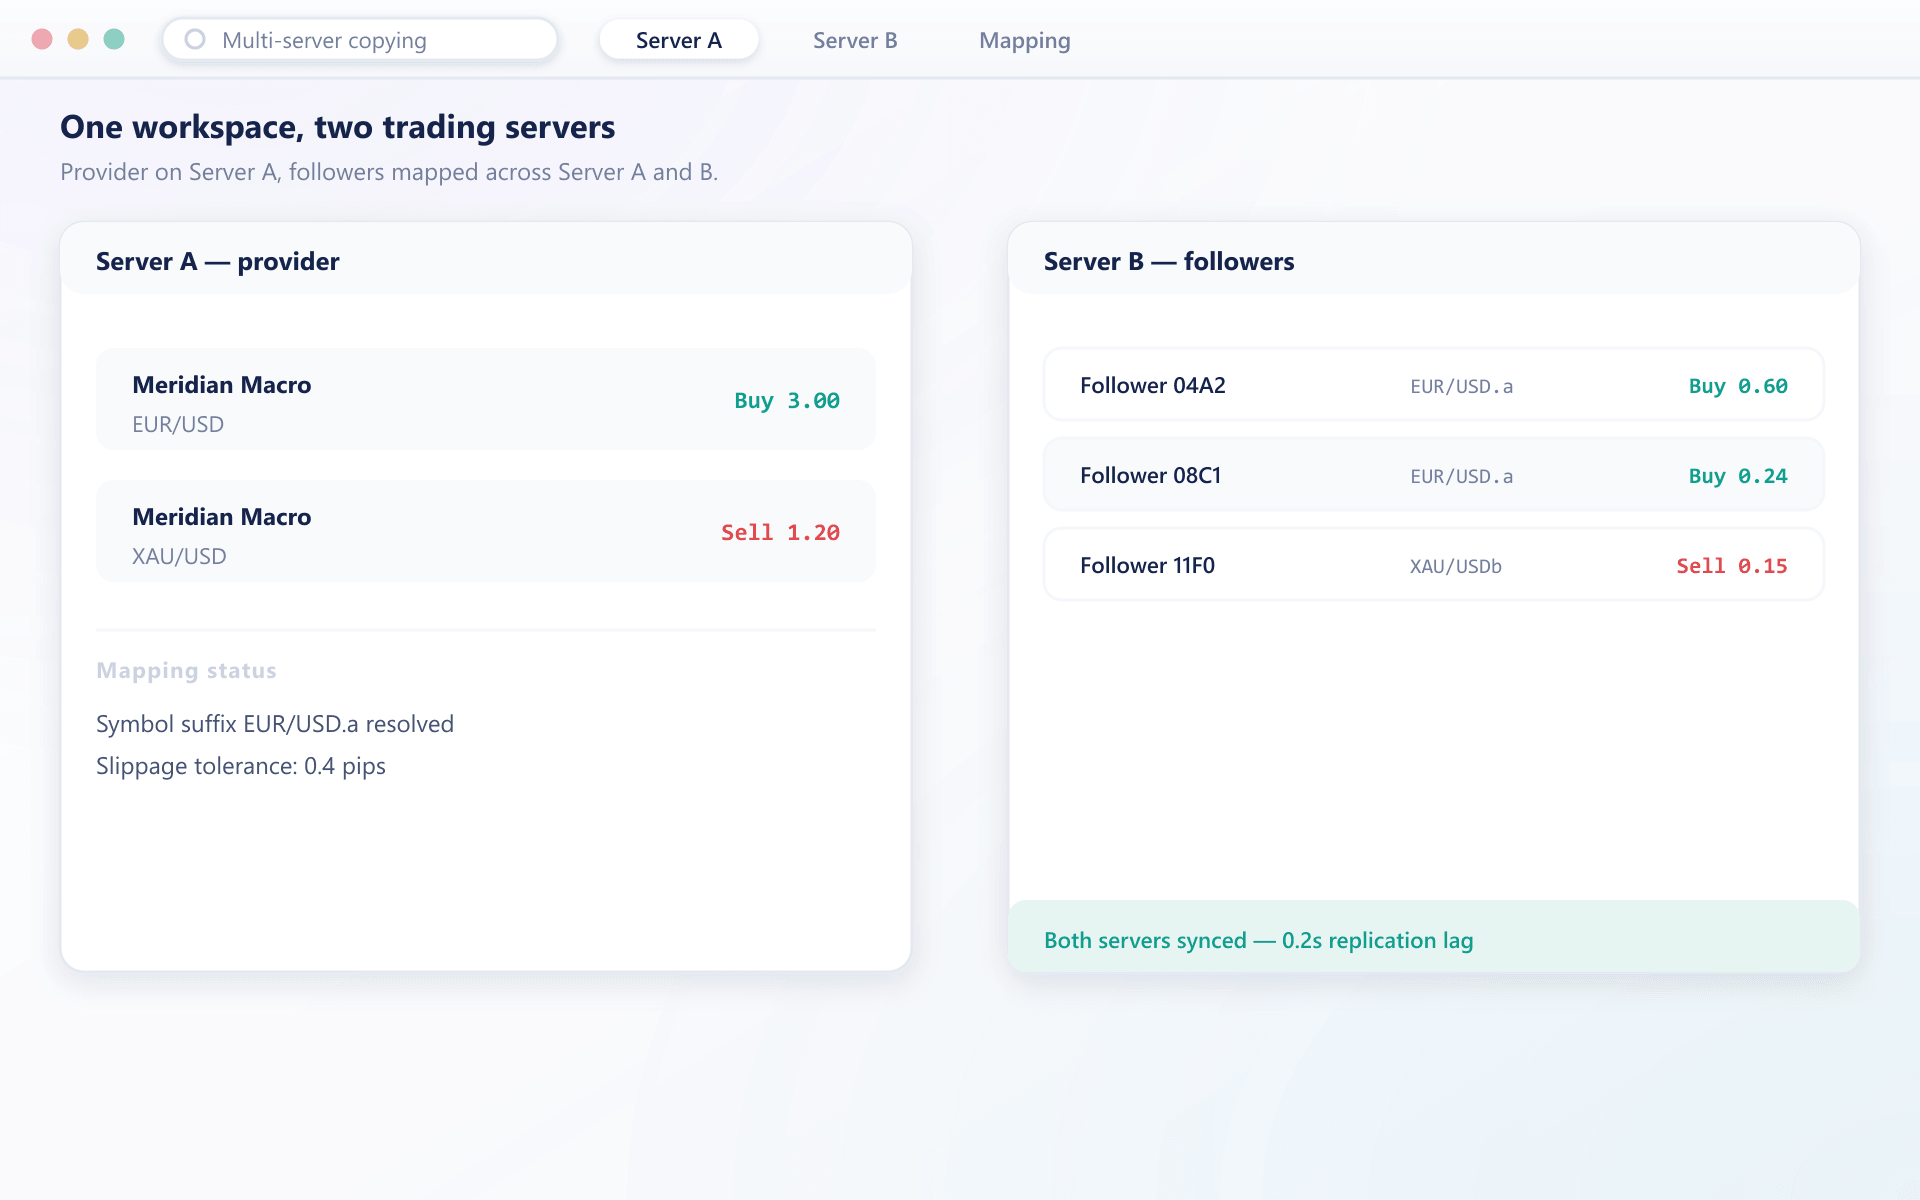The image size is (1920, 1200).
Task: Click the Provider on Server A subtitle
Action: tap(389, 172)
